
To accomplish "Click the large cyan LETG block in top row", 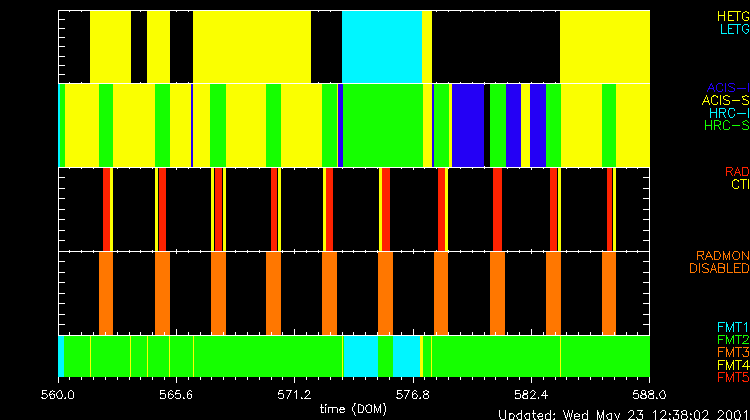I will point(381,47).
